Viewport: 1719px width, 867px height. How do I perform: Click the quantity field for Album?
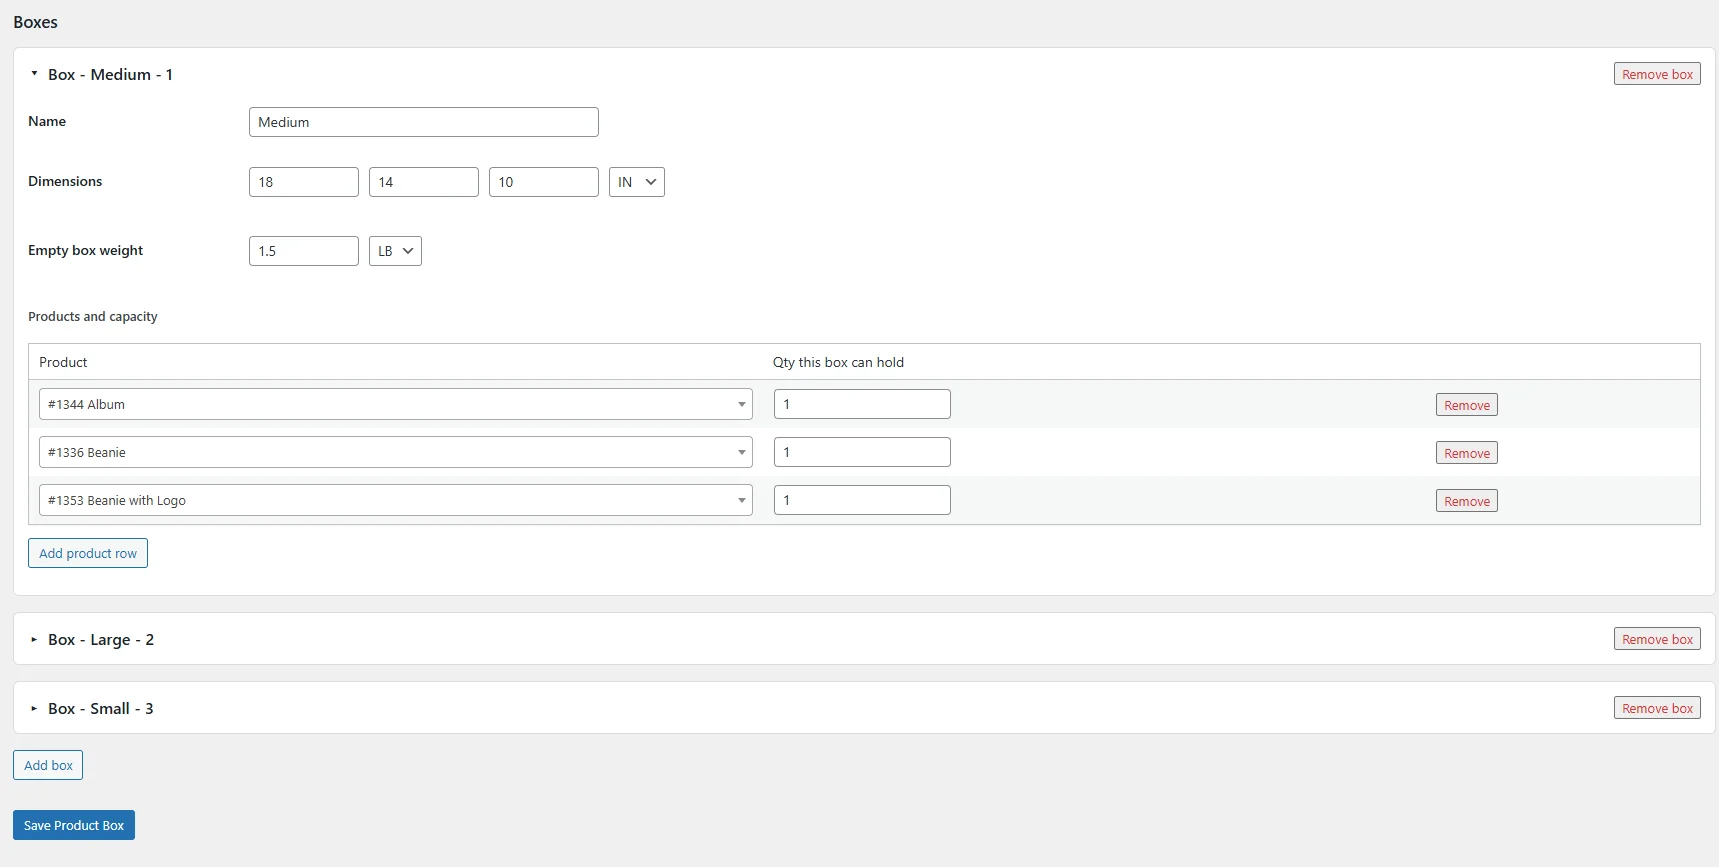point(862,404)
